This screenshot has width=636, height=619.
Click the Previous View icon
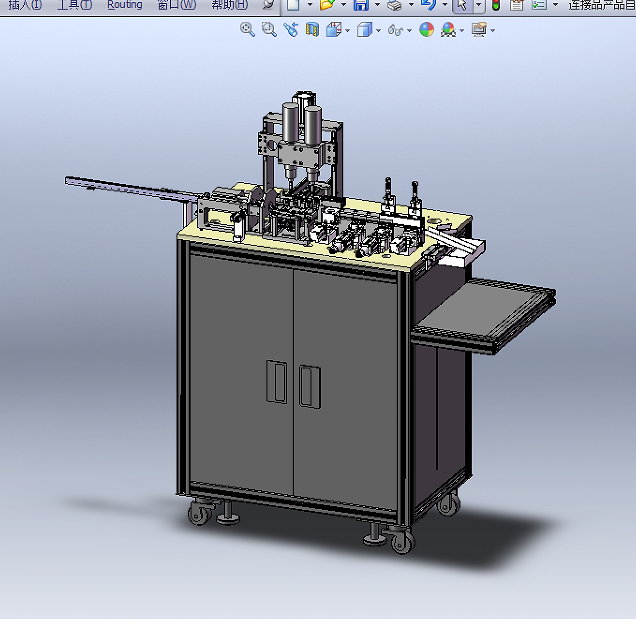coord(290,30)
